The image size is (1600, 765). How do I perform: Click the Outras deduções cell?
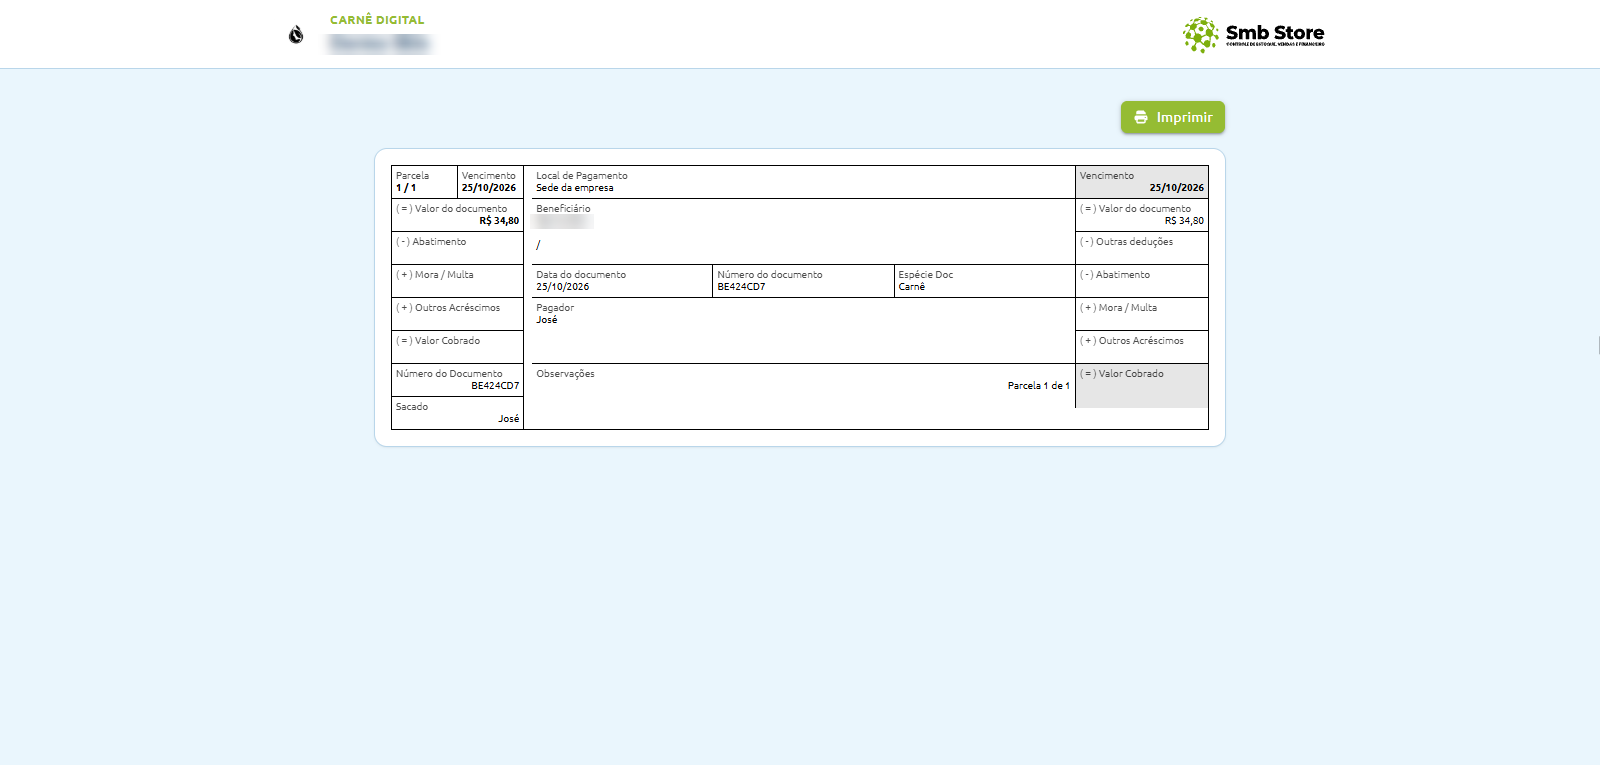tap(1142, 248)
